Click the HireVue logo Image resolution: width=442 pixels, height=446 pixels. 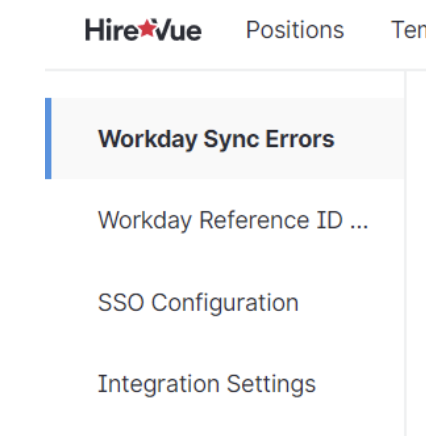click(x=143, y=30)
